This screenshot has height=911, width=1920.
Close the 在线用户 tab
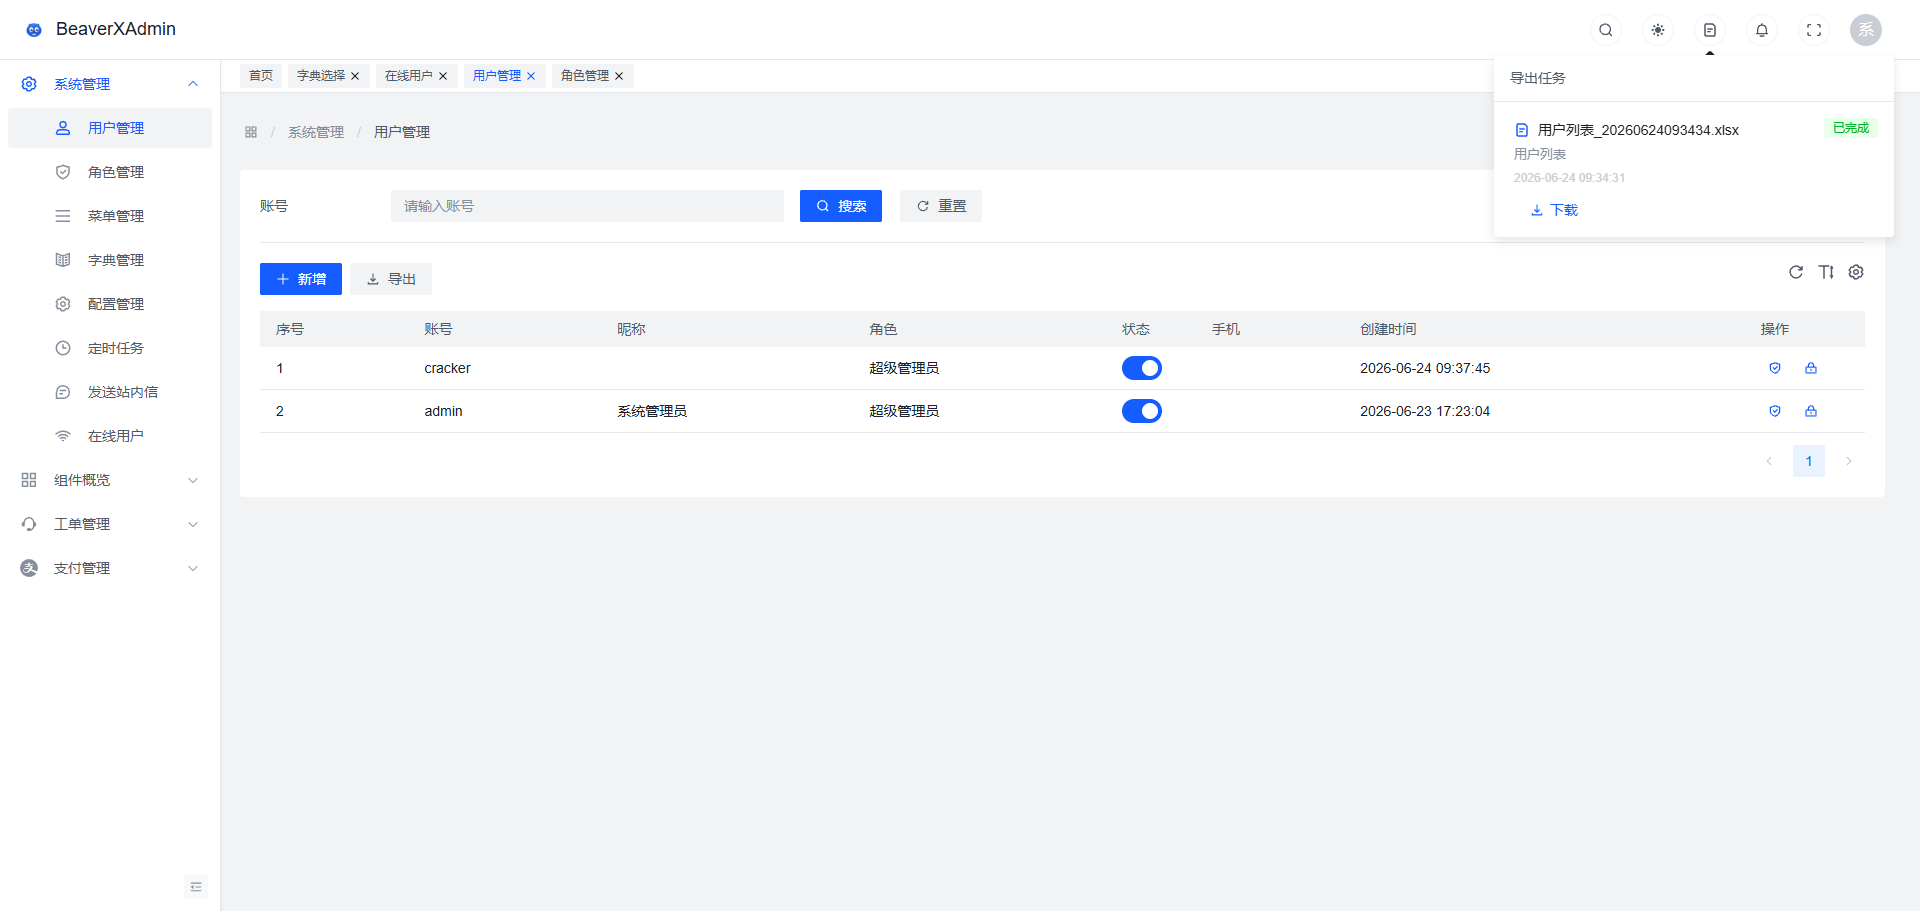pos(443,76)
